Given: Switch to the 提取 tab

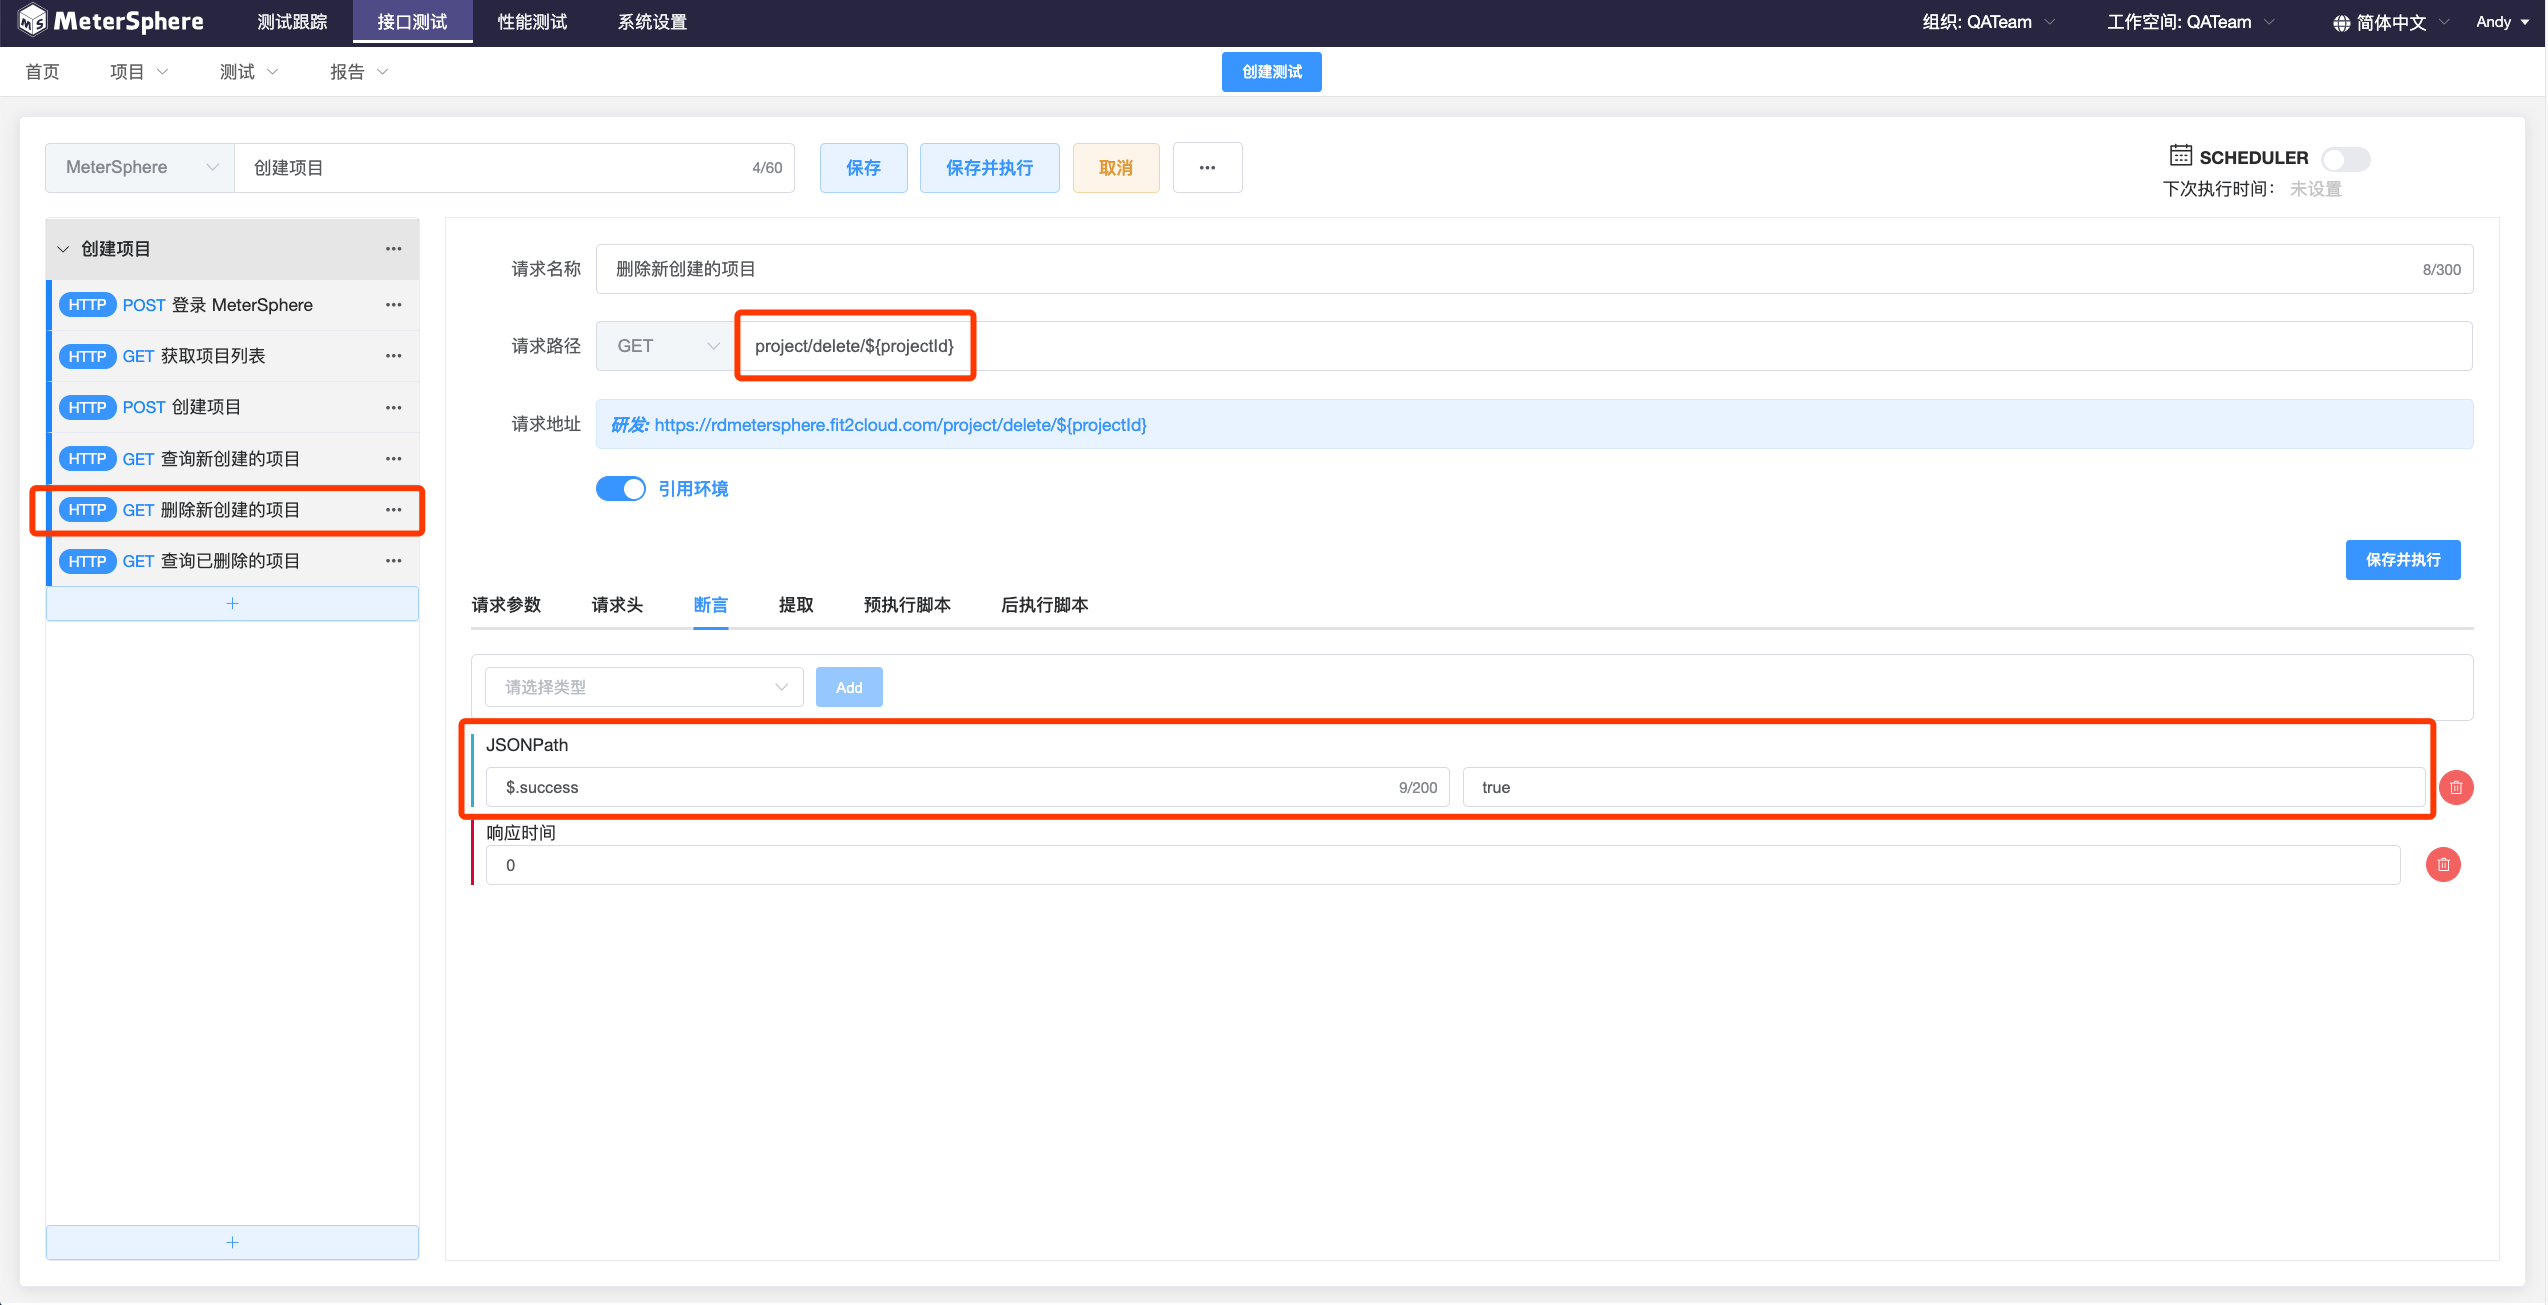Looking at the screenshot, I should [x=796, y=605].
